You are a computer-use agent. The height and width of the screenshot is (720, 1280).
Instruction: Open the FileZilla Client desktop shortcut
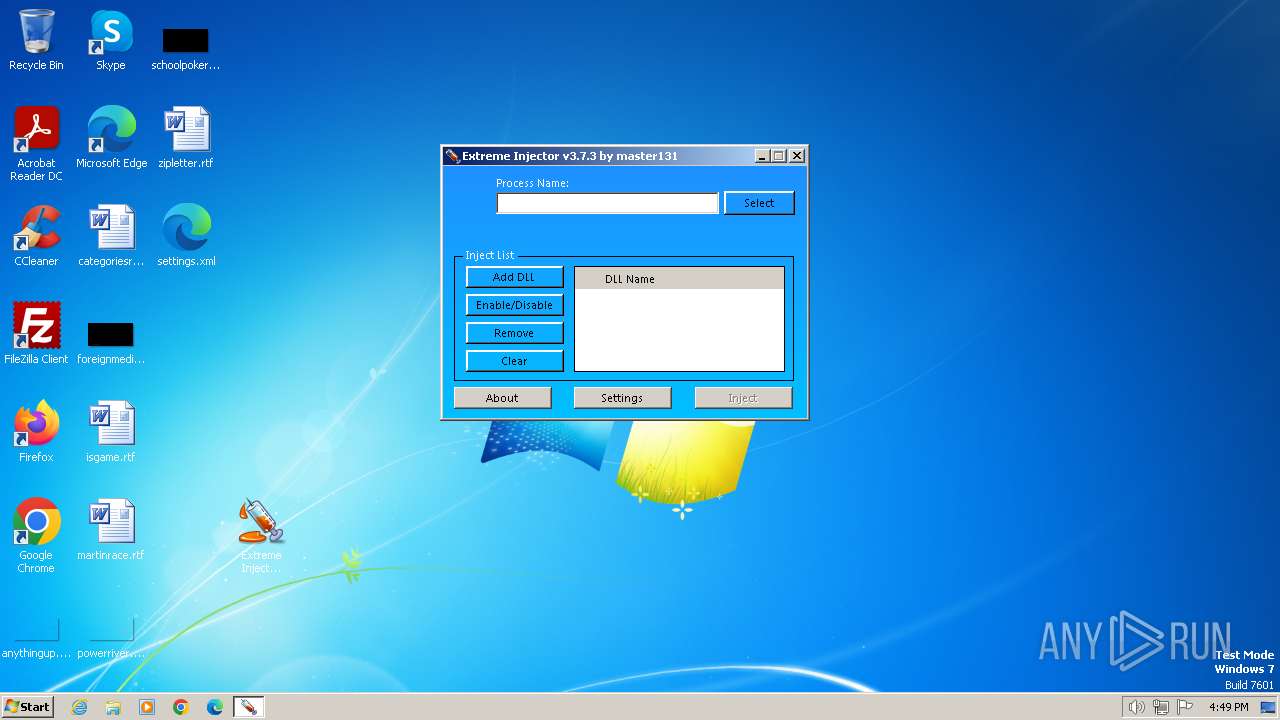[x=36, y=334]
